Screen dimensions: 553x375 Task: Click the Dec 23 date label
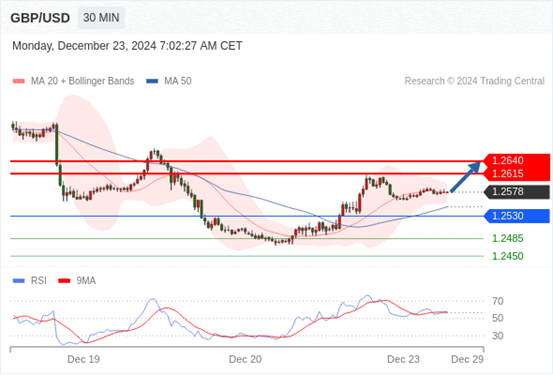(x=403, y=359)
